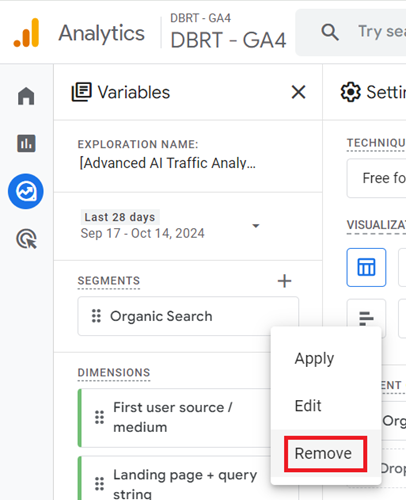Screen dimensions: 406x500
Task: Click the Last 28 days label
Action: (120, 217)
